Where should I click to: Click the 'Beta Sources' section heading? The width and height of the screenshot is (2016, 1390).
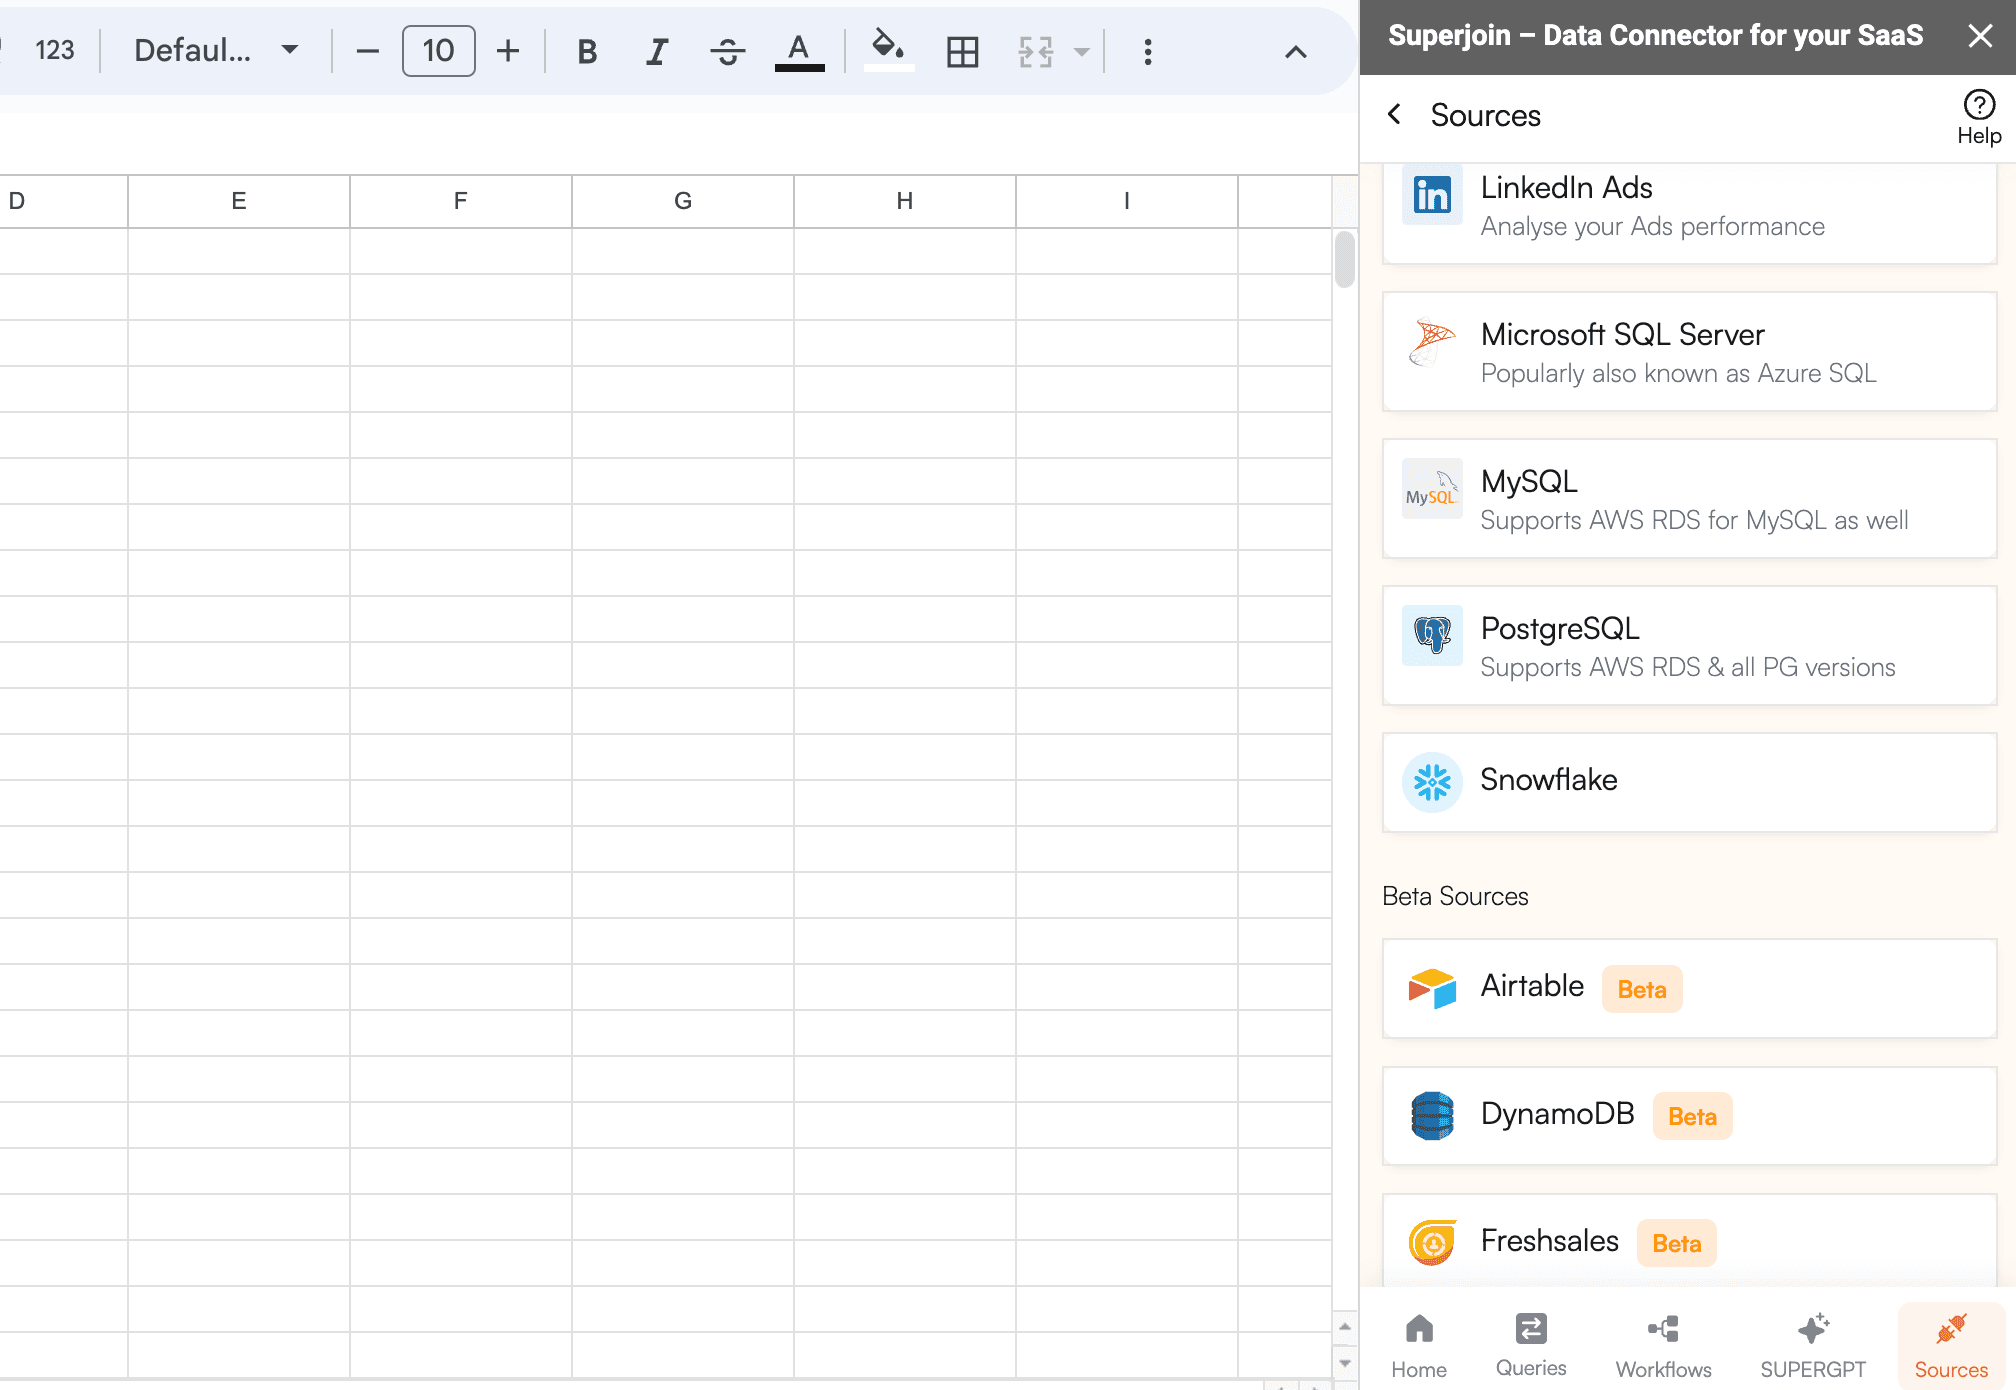pyautogui.click(x=1455, y=896)
